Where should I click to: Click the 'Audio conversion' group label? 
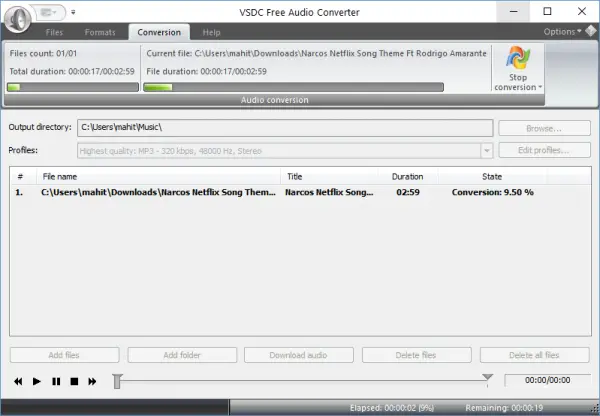[x=274, y=100]
